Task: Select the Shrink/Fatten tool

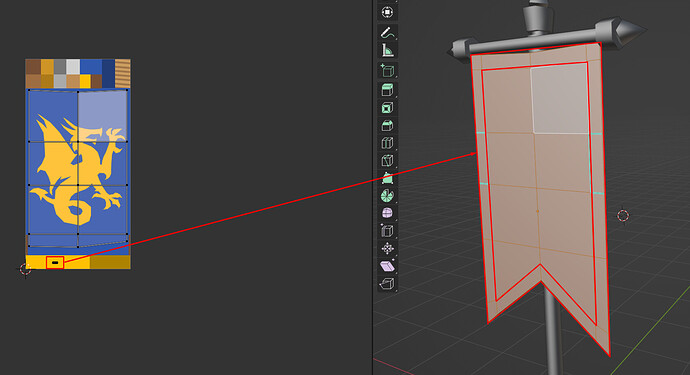Action: click(387, 249)
